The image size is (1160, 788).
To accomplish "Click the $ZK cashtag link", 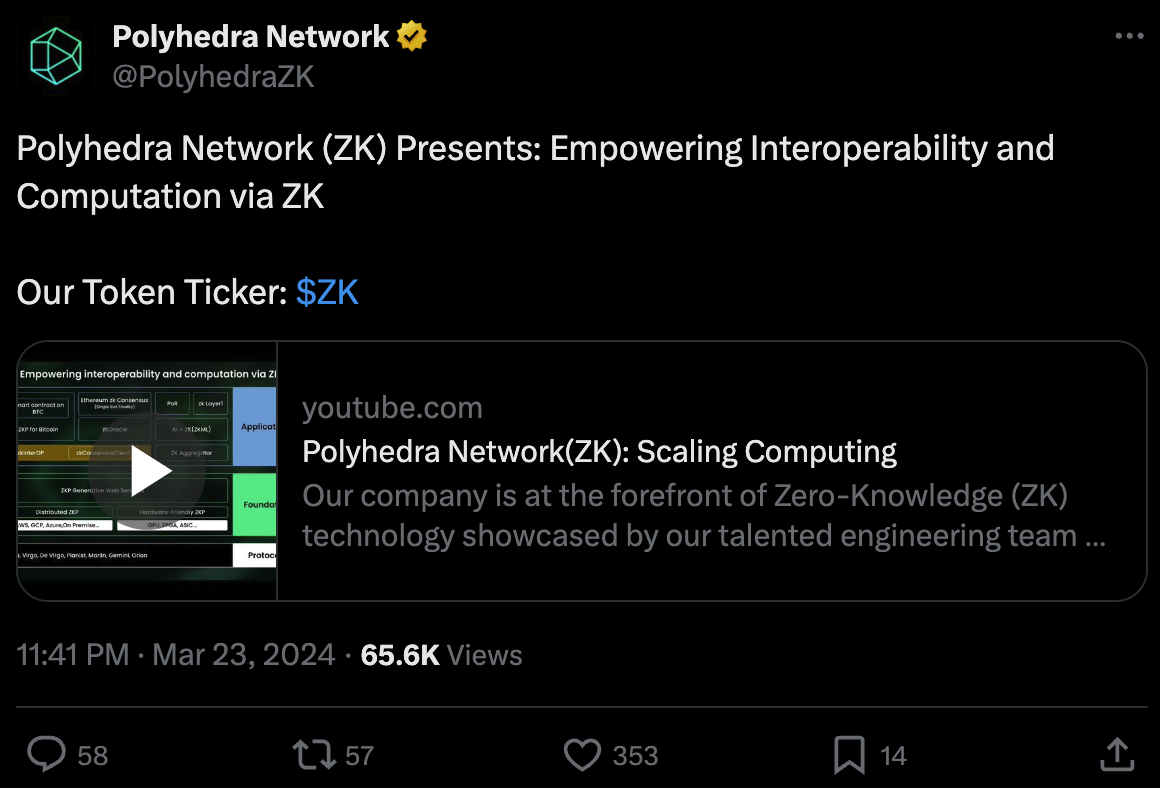I will [x=327, y=292].
